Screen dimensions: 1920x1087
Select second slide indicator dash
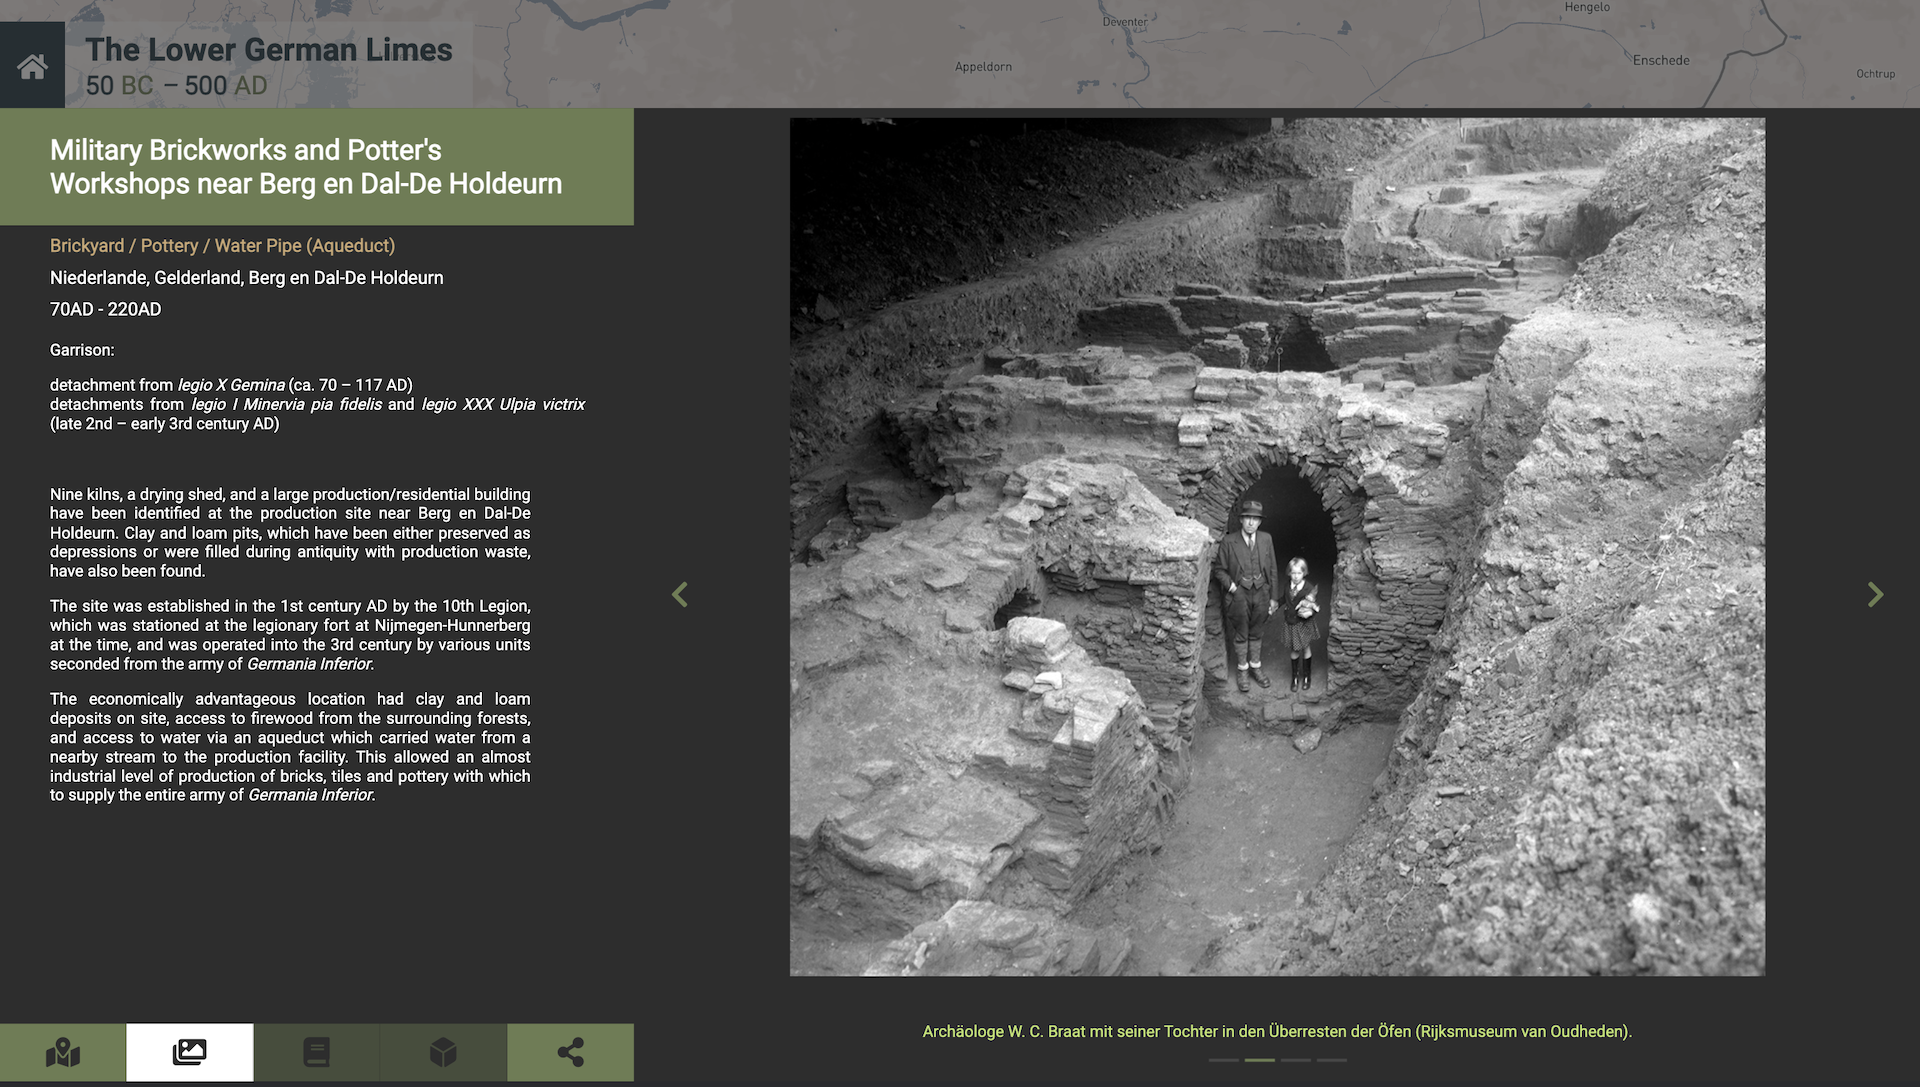tap(1259, 1060)
